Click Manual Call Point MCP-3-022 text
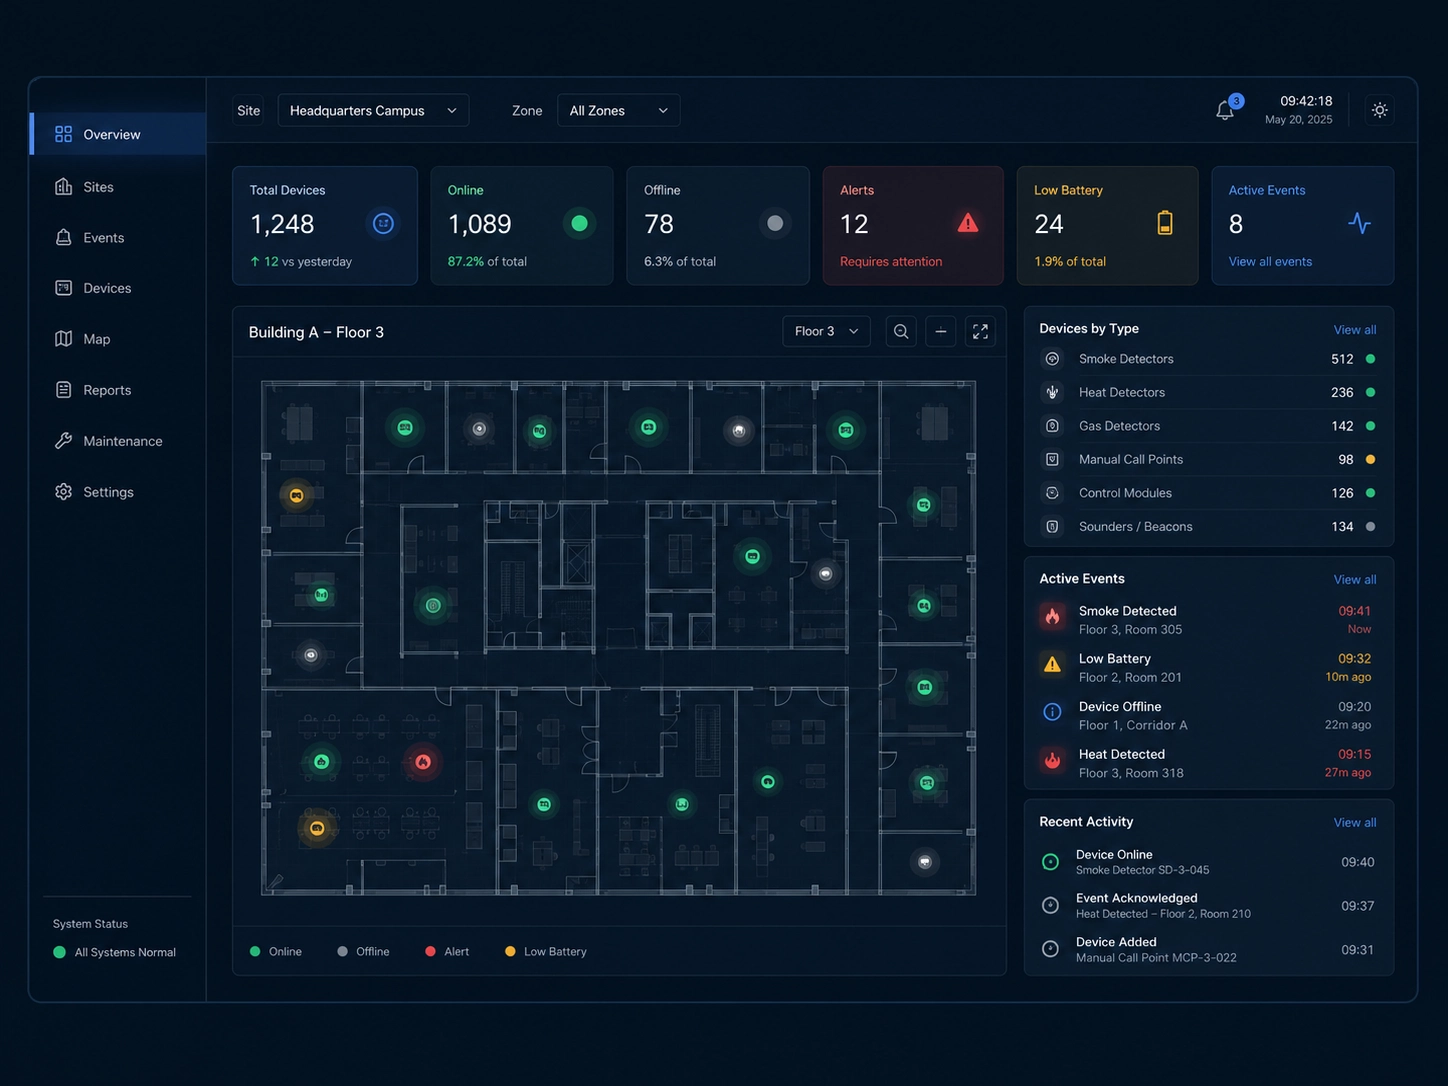1448x1086 pixels. 1156,958
